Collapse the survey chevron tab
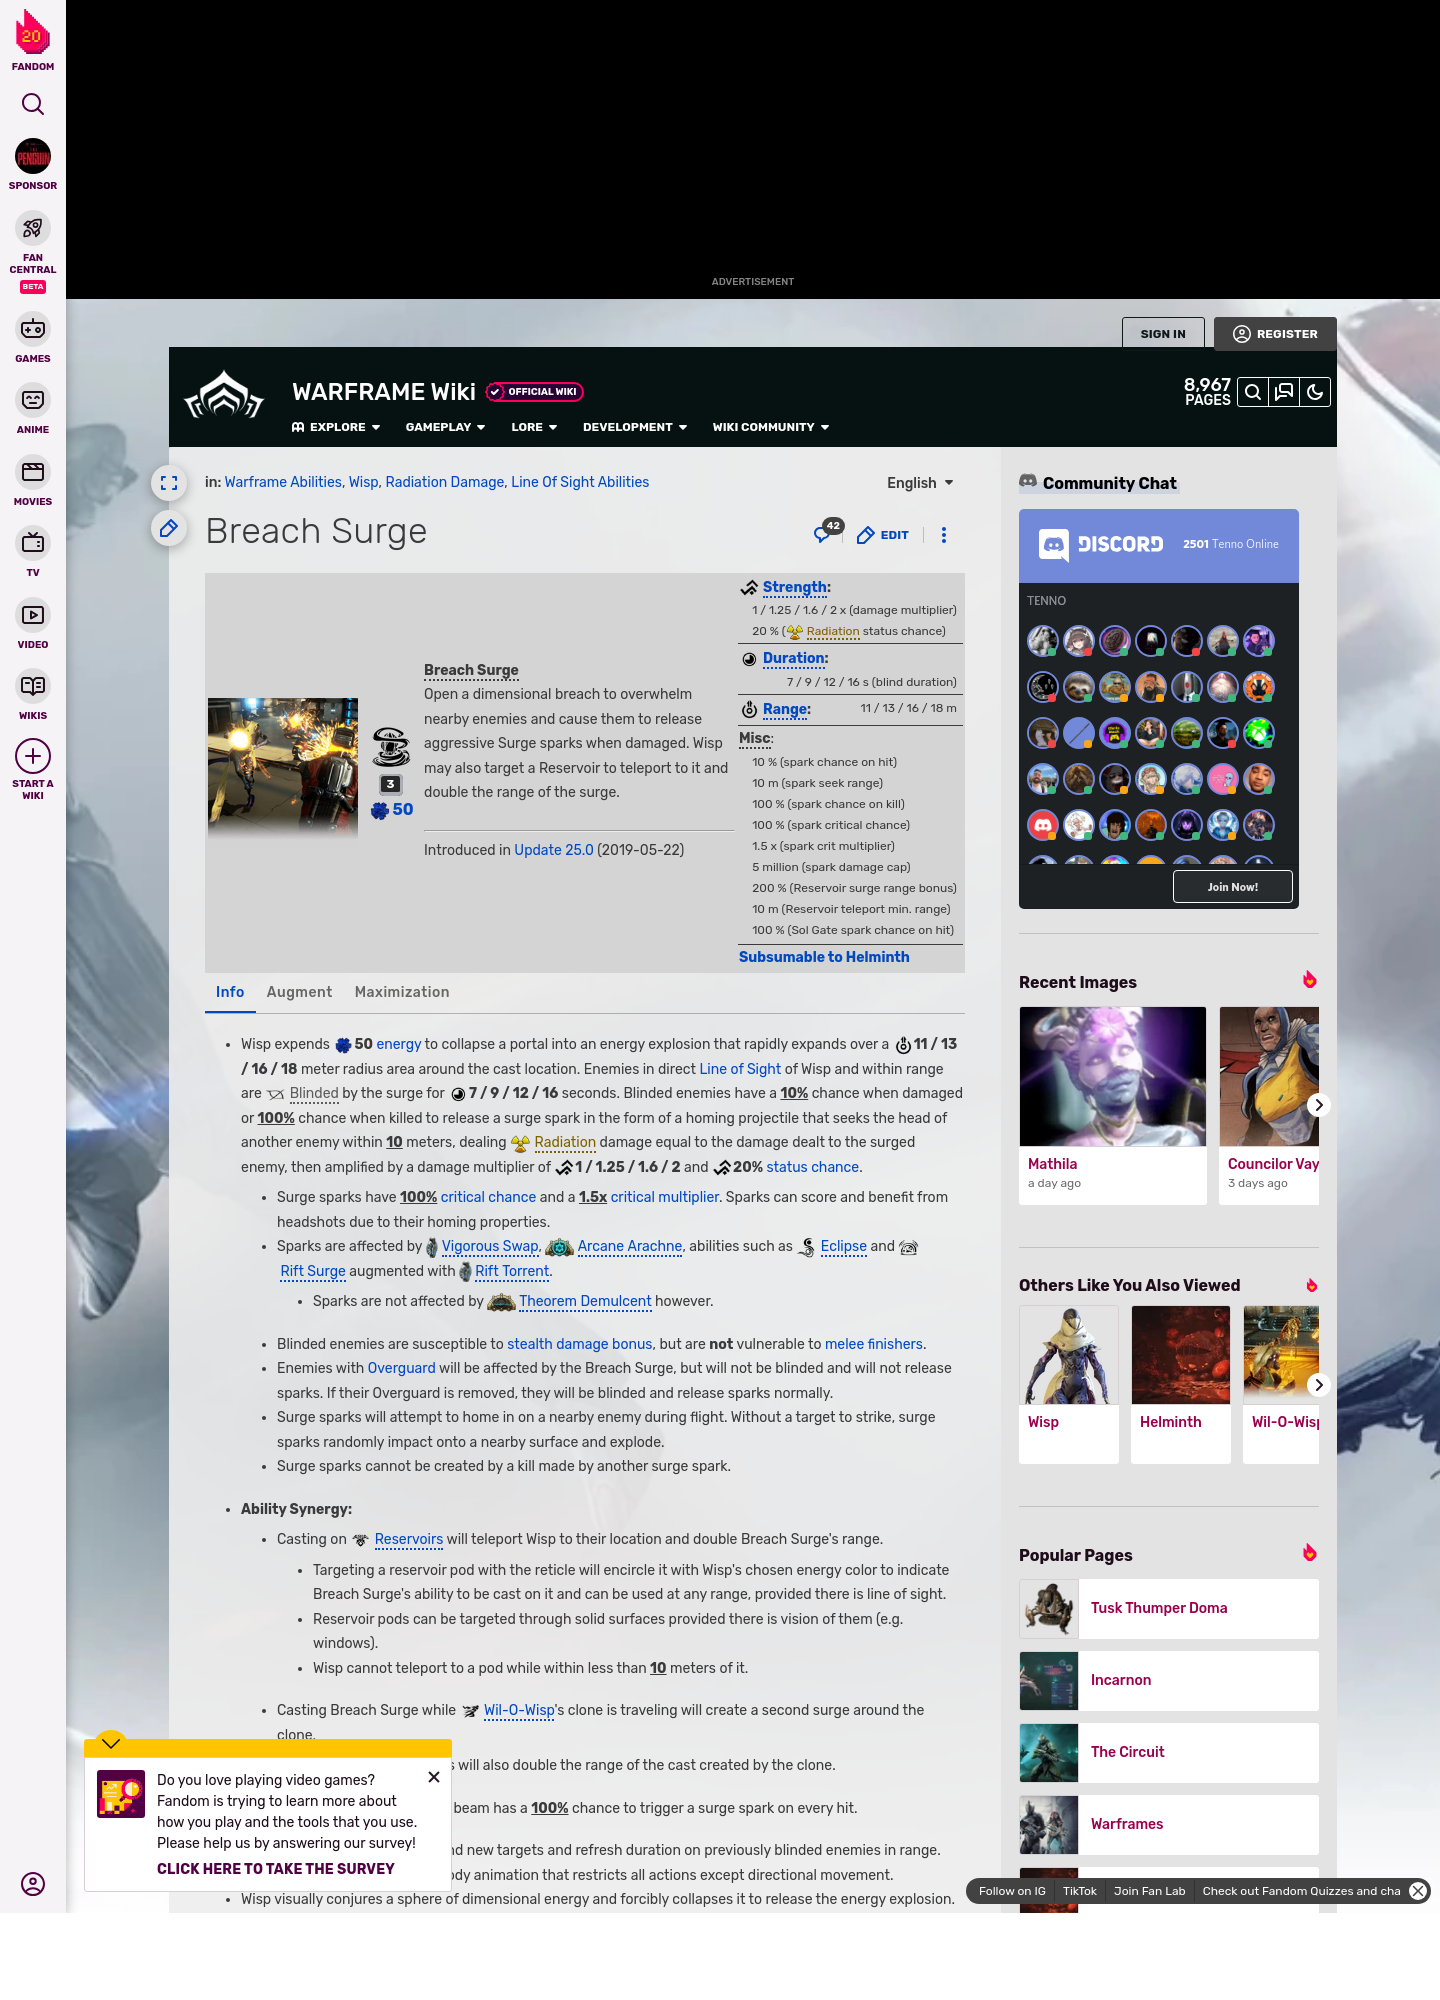 point(111,1742)
